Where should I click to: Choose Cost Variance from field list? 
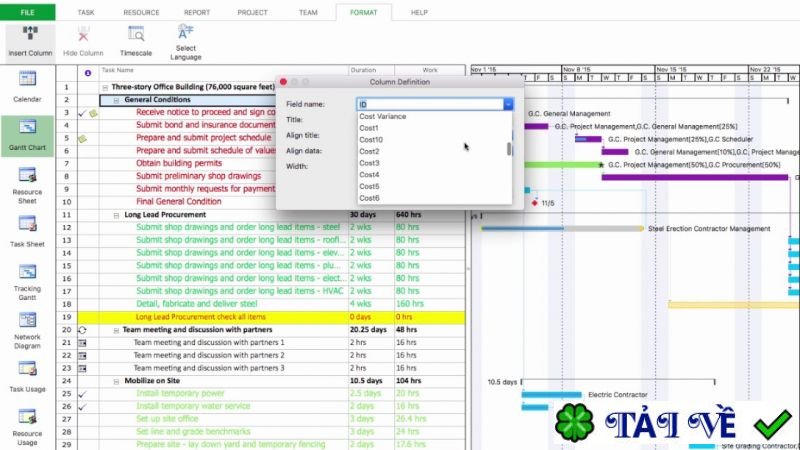(x=383, y=116)
